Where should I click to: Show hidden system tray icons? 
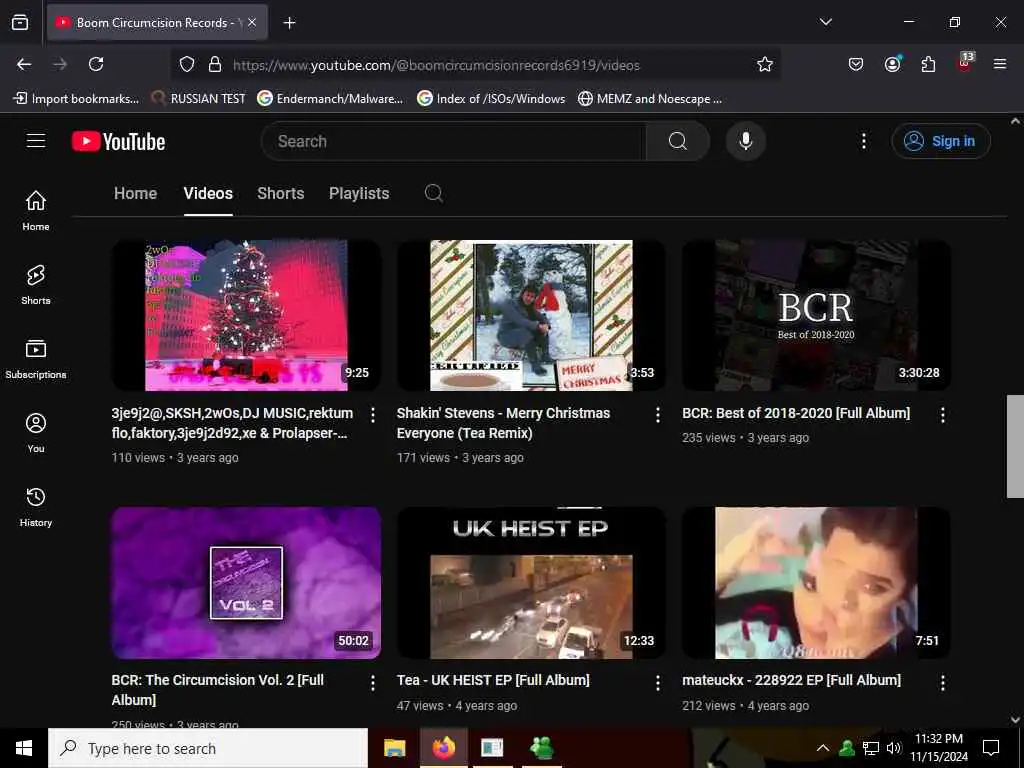(x=823, y=748)
